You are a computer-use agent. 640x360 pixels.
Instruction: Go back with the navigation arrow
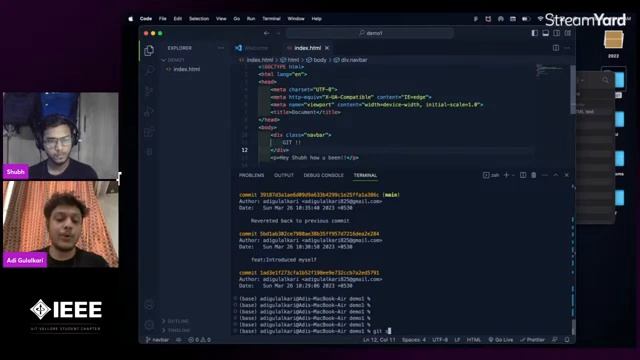(267, 33)
